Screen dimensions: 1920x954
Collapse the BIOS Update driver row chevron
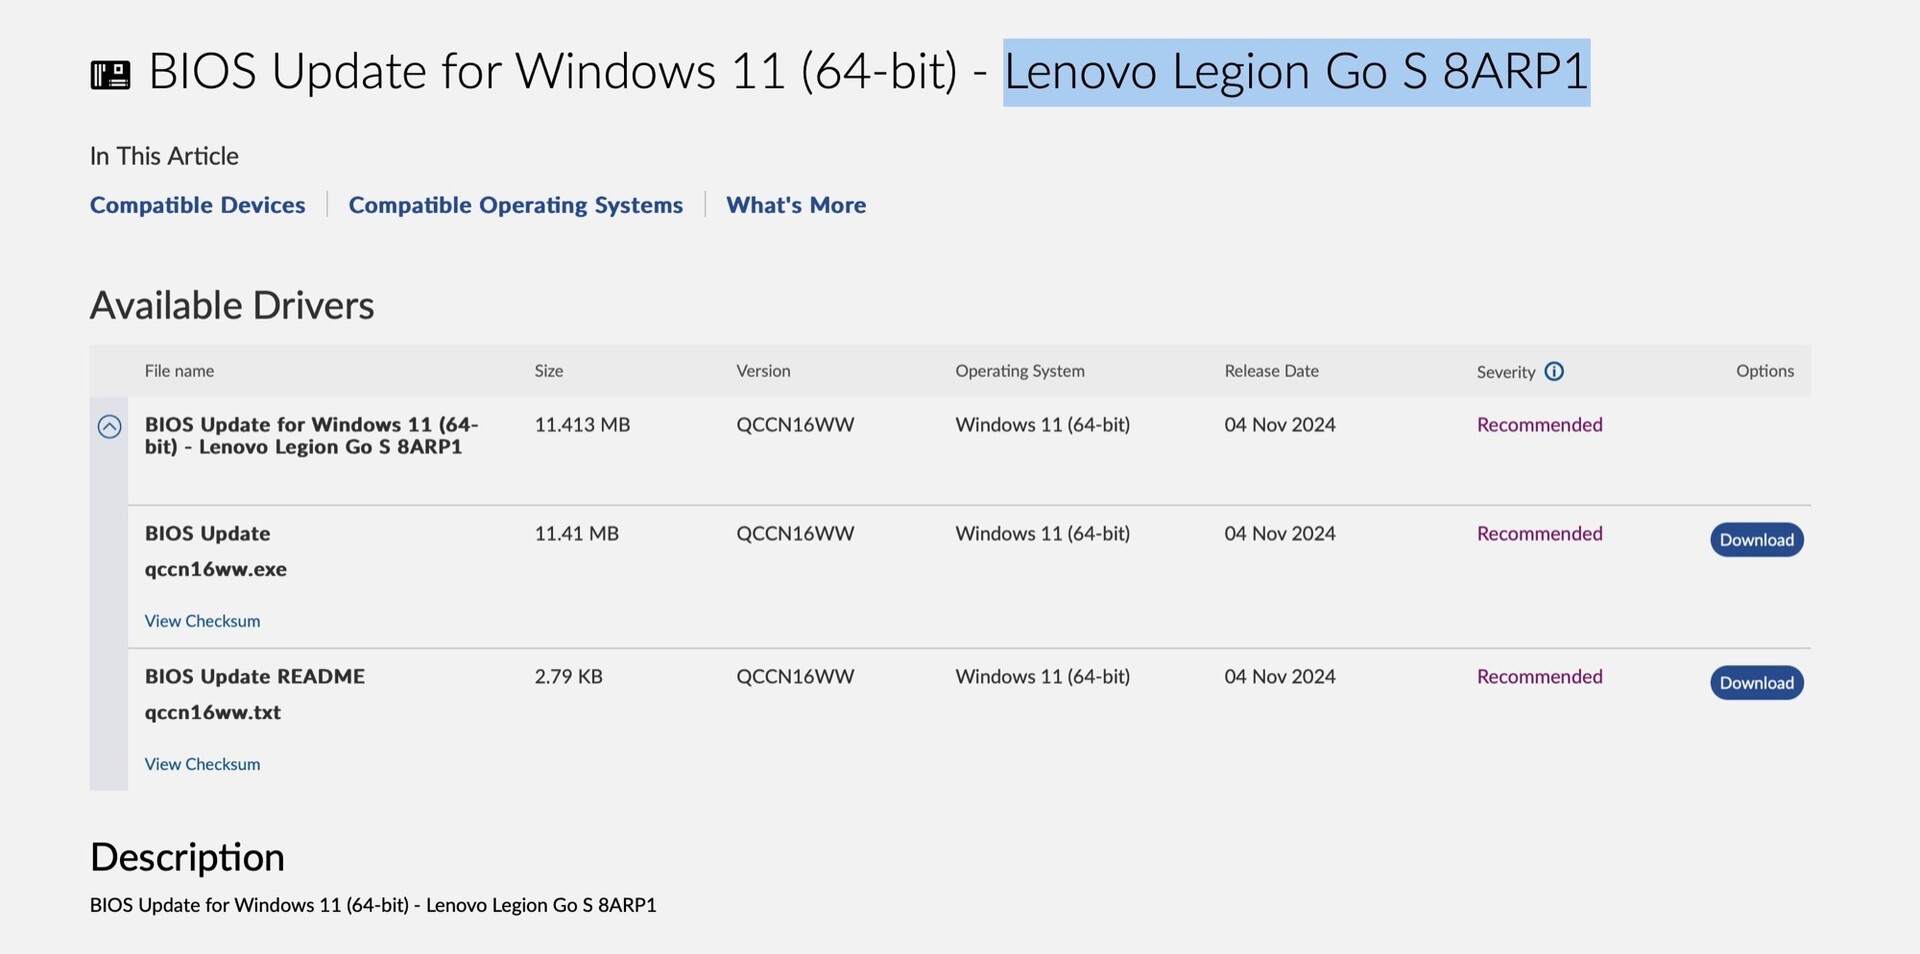click(109, 427)
